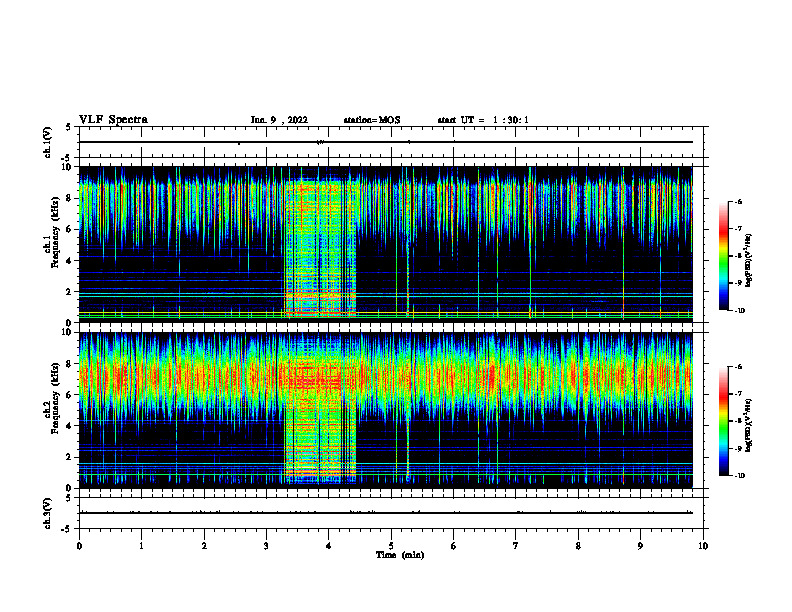Click the "-10" label on ch.1 colorbar

click(740, 310)
